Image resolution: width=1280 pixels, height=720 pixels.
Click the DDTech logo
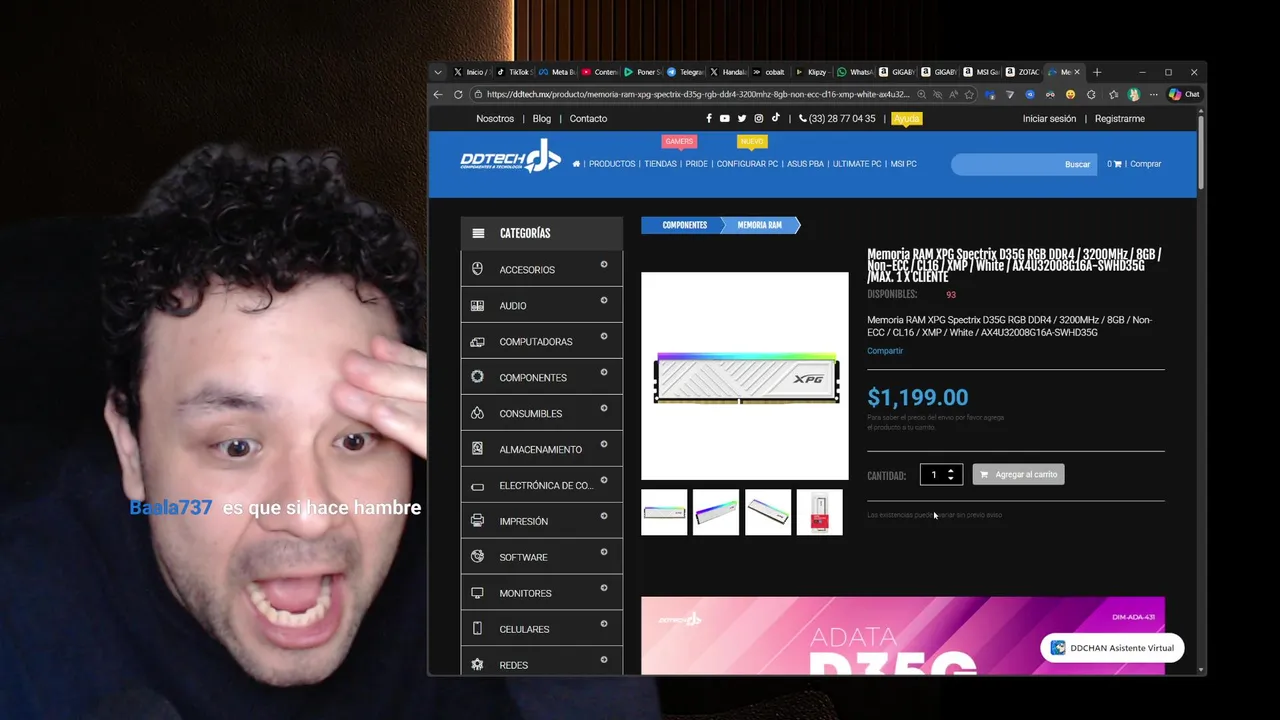click(x=510, y=158)
